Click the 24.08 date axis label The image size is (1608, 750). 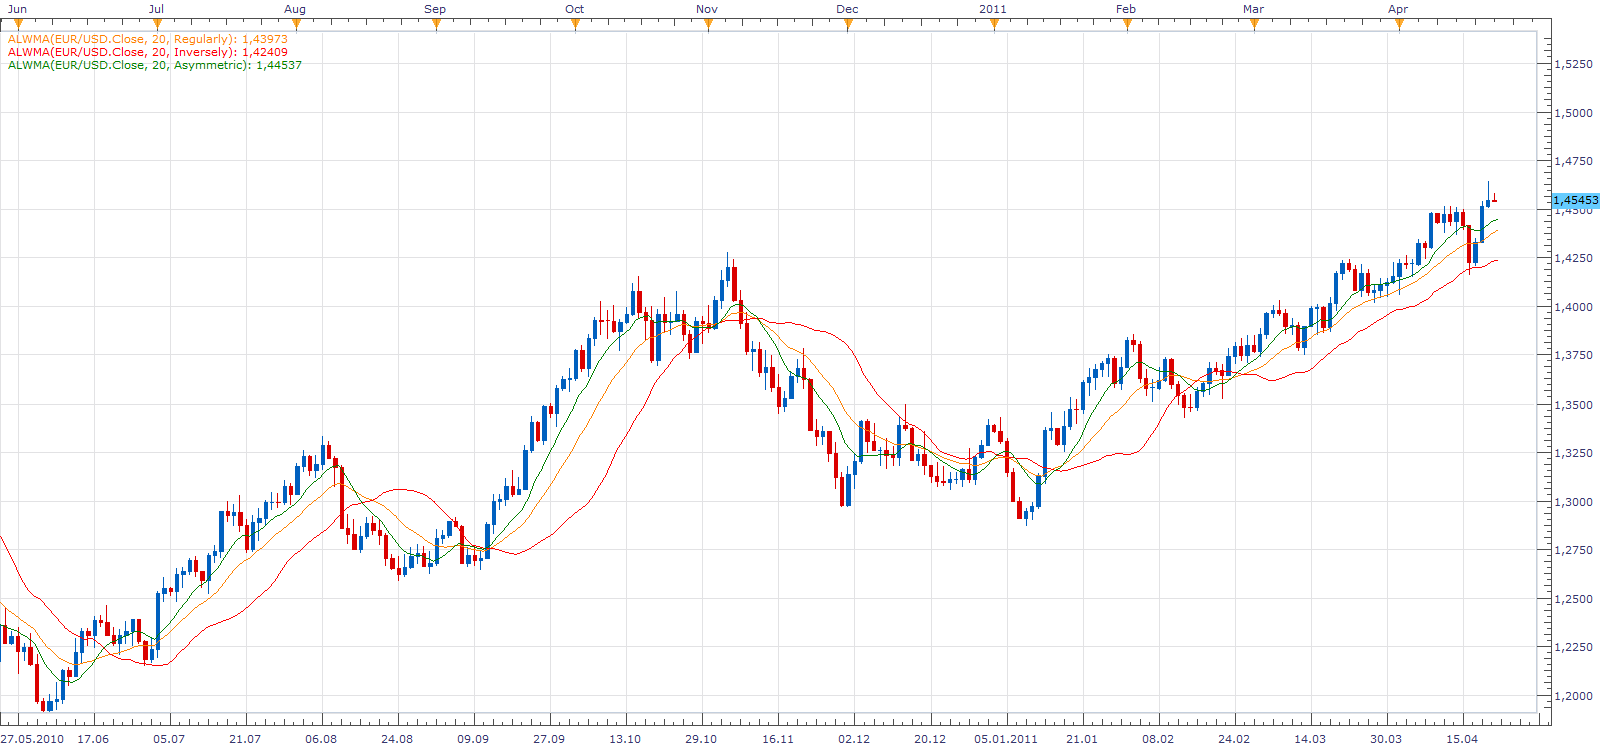tap(397, 739)
